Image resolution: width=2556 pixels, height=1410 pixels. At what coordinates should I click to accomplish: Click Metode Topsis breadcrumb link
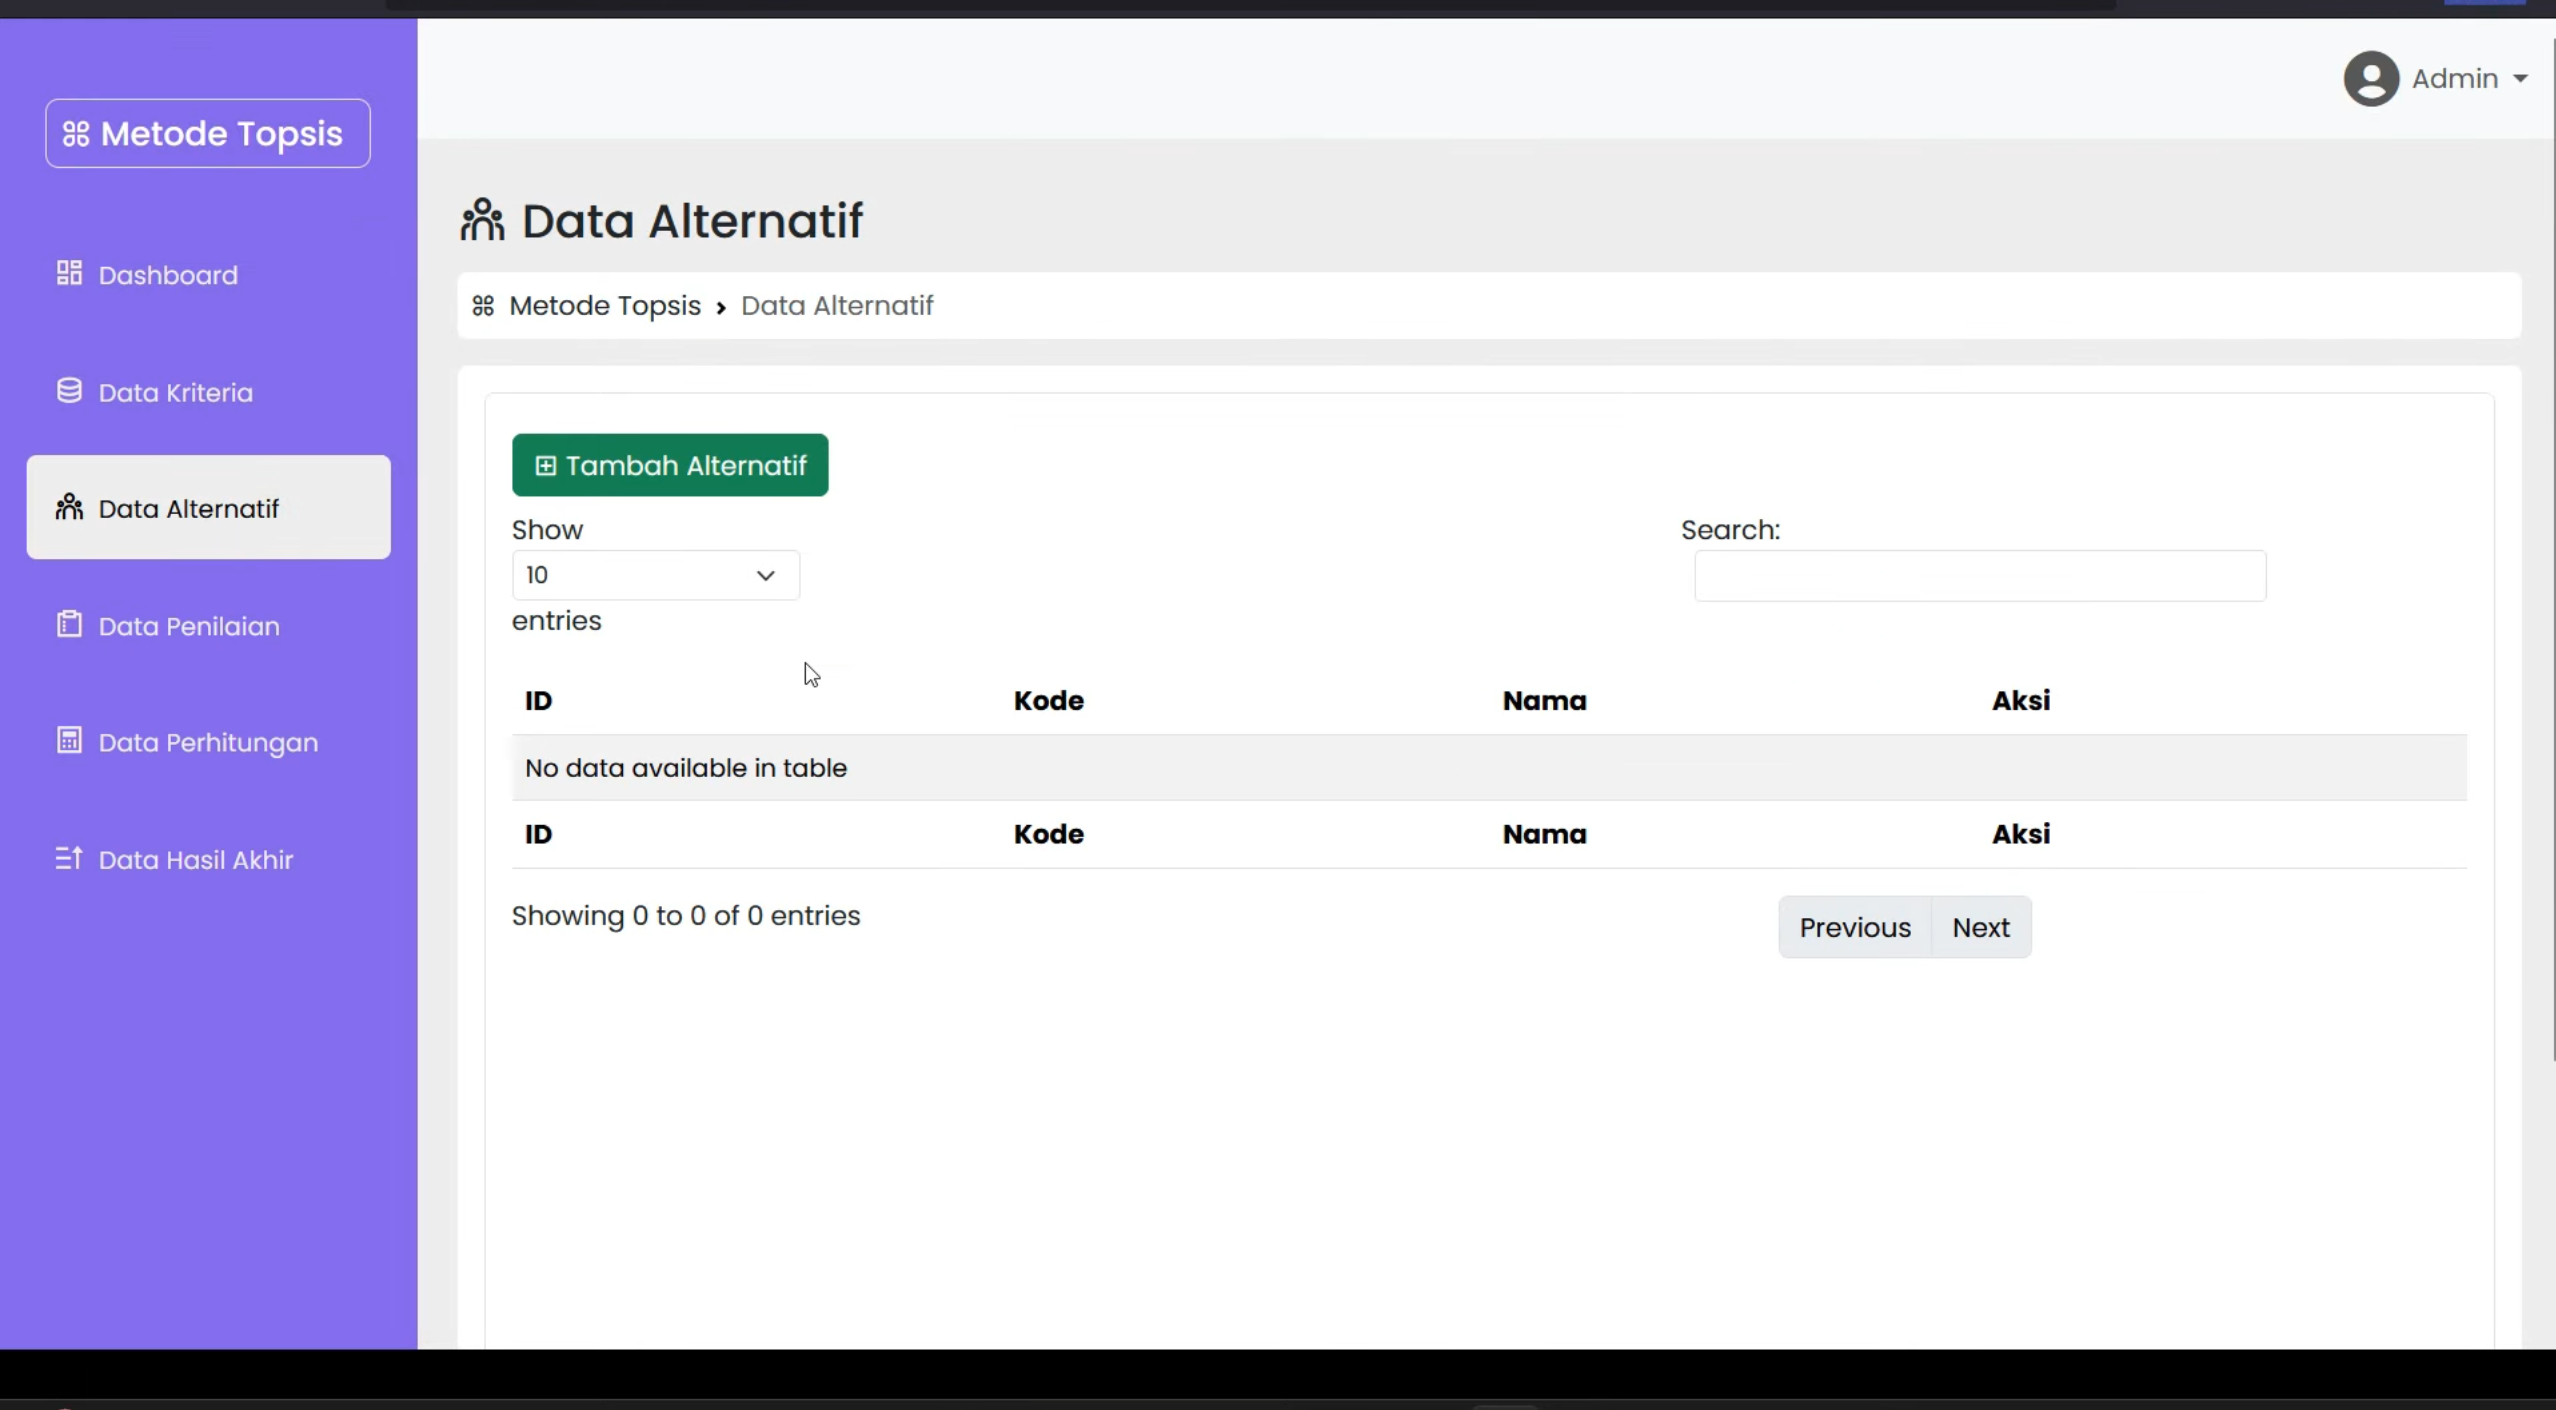pos(605,306)
